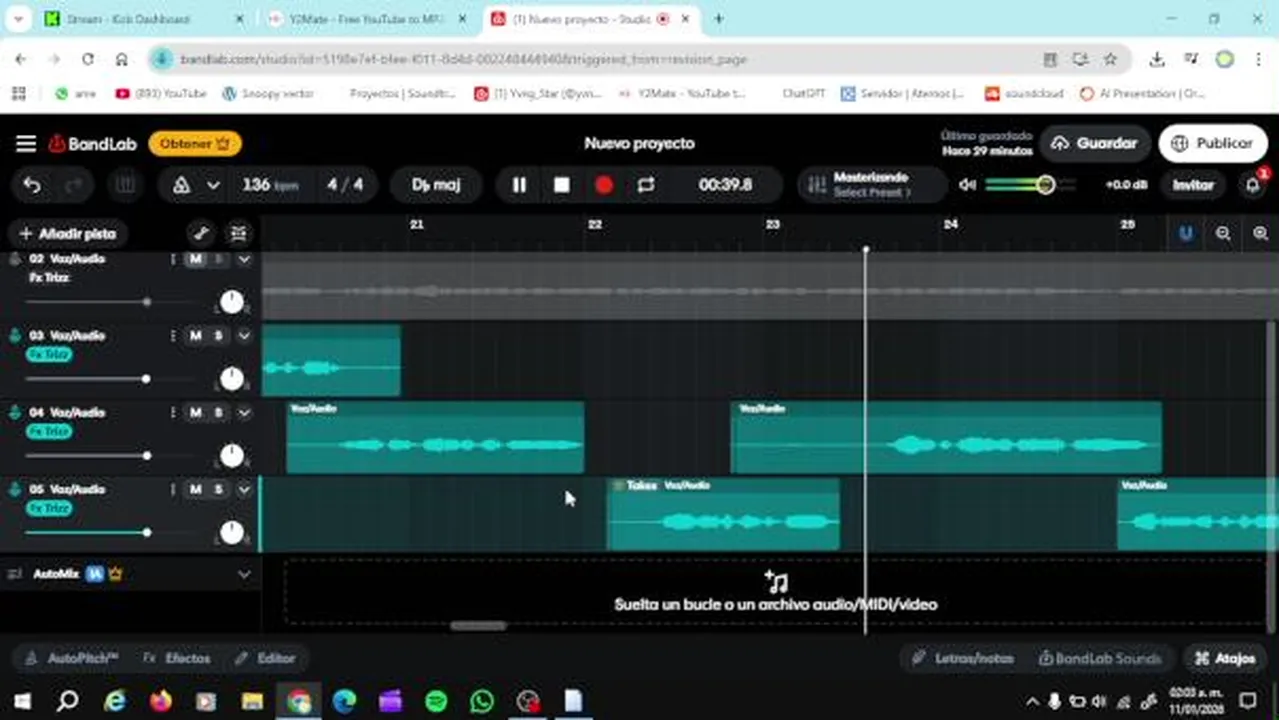The height and width of the screenshot is (720, 1279).
Task: Expand track 02 Voz/Audio options chevron
Action: [x=244, y=259]
